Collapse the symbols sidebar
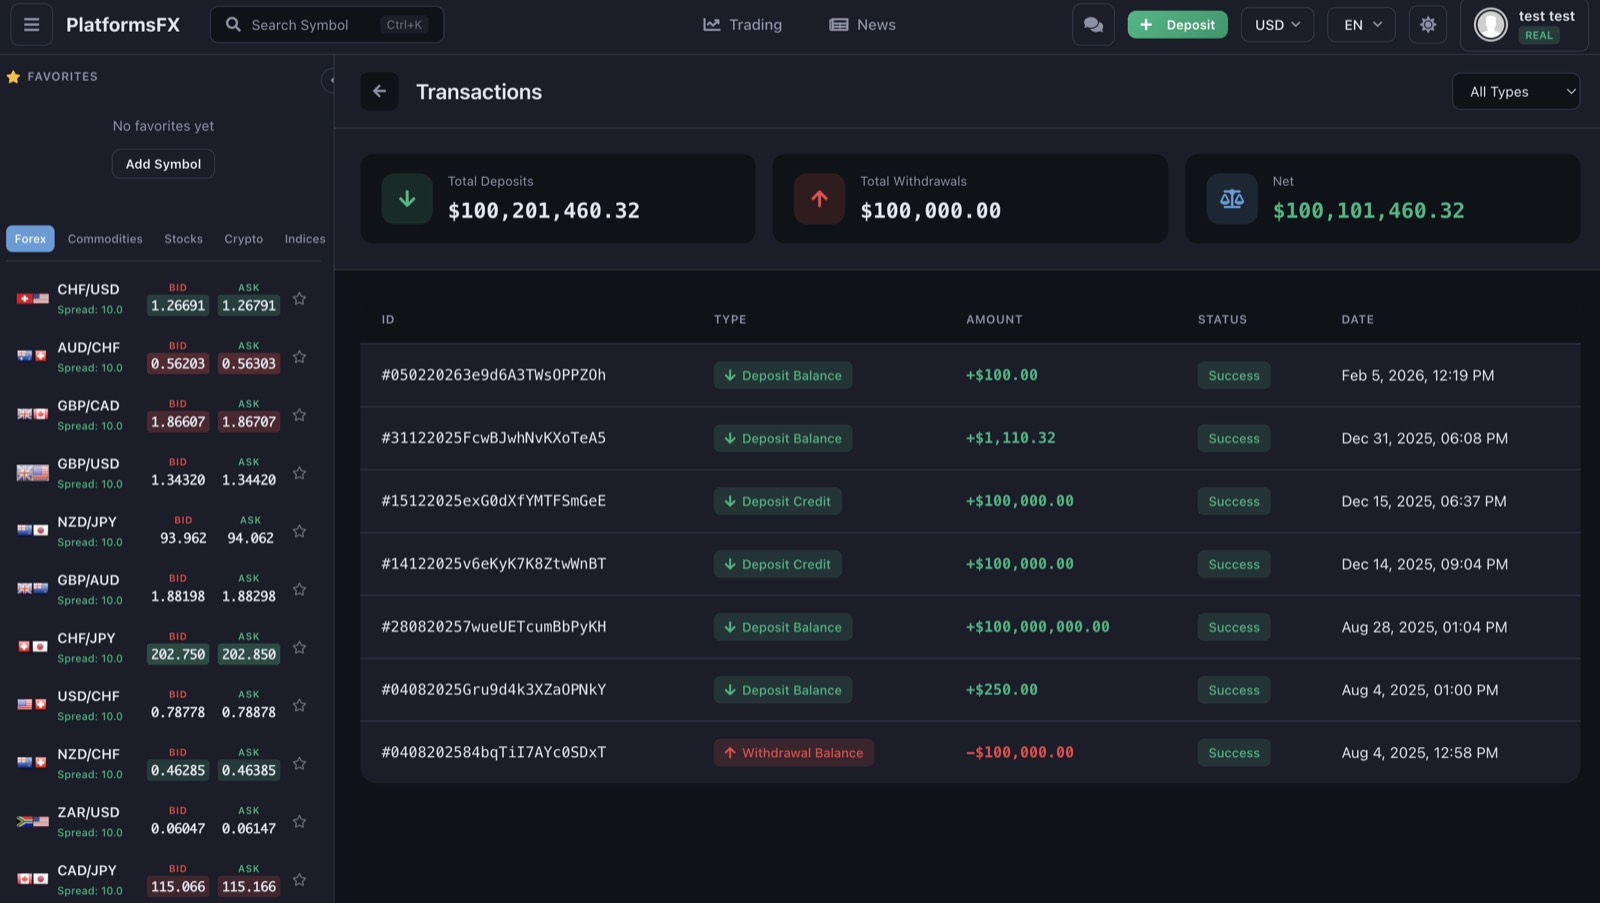The height and width of the screenshot is (903, 1600). (x=330, y=80)
